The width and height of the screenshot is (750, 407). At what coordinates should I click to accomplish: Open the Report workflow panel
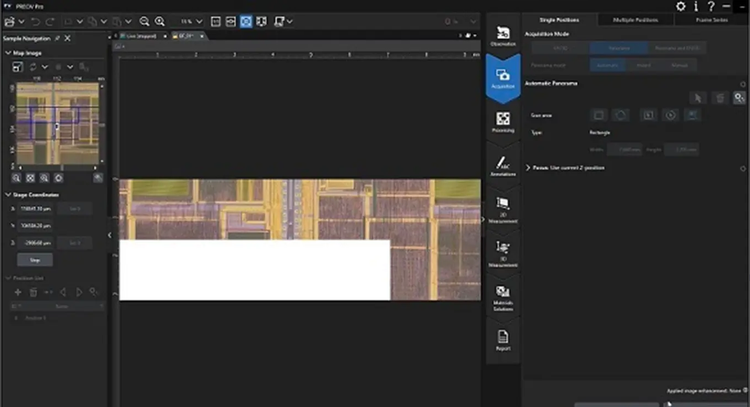[x=502, y=340]
